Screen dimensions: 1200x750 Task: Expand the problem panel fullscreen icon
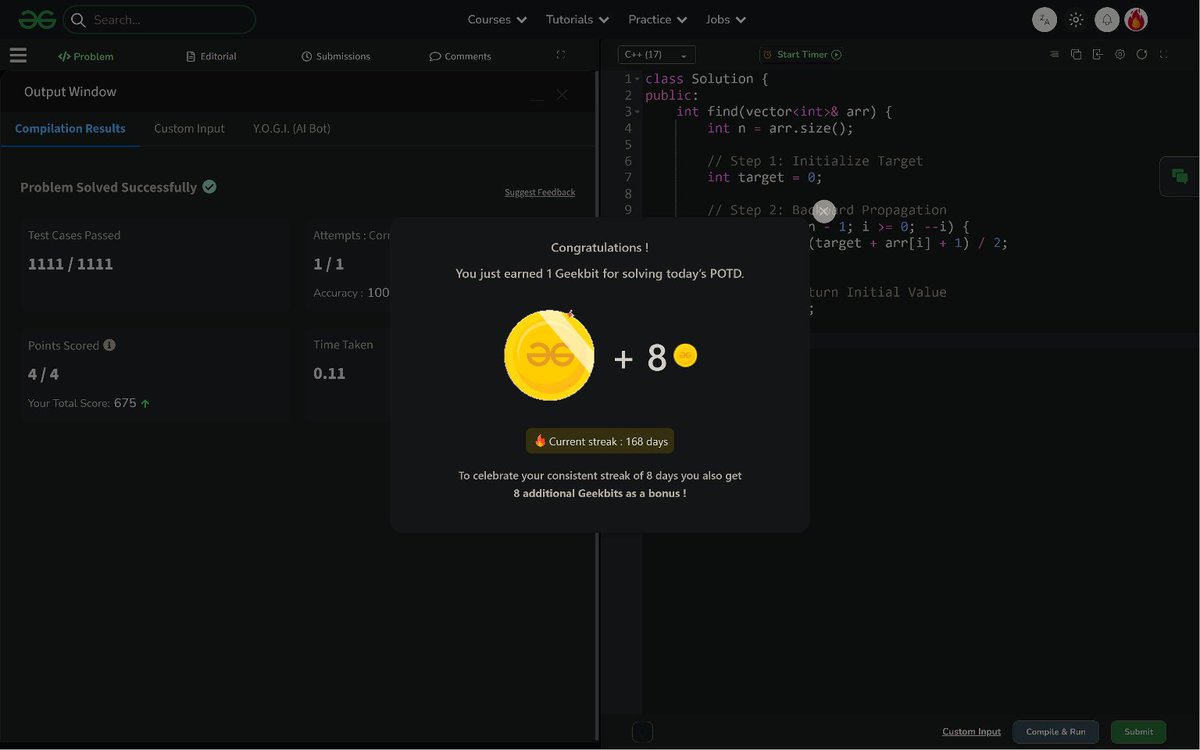pyautogui.click(x=560, y=55)
